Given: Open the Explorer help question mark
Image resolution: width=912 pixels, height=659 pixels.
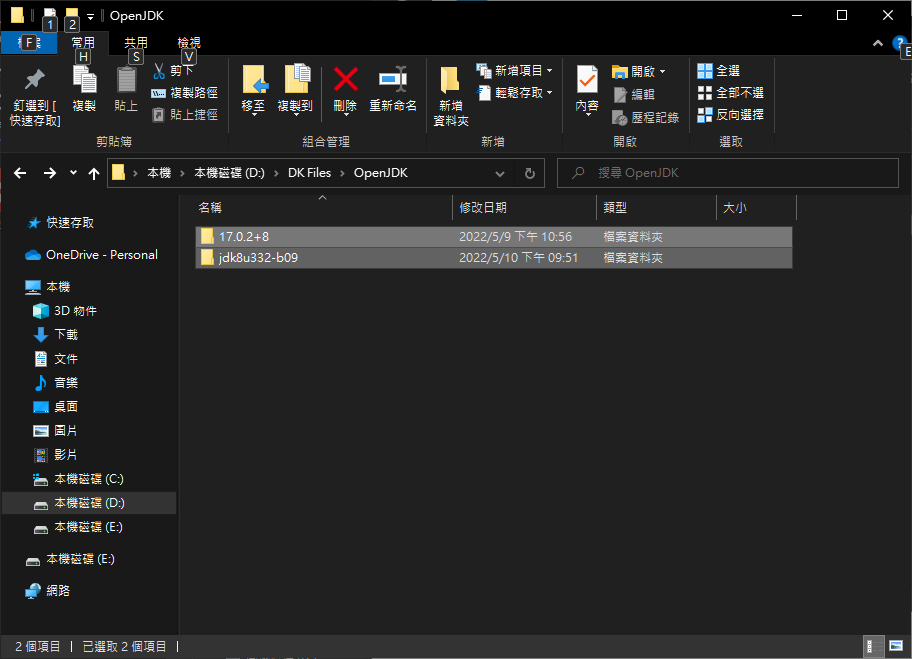Looking at the screenshot, I should (x=899, y=42).
